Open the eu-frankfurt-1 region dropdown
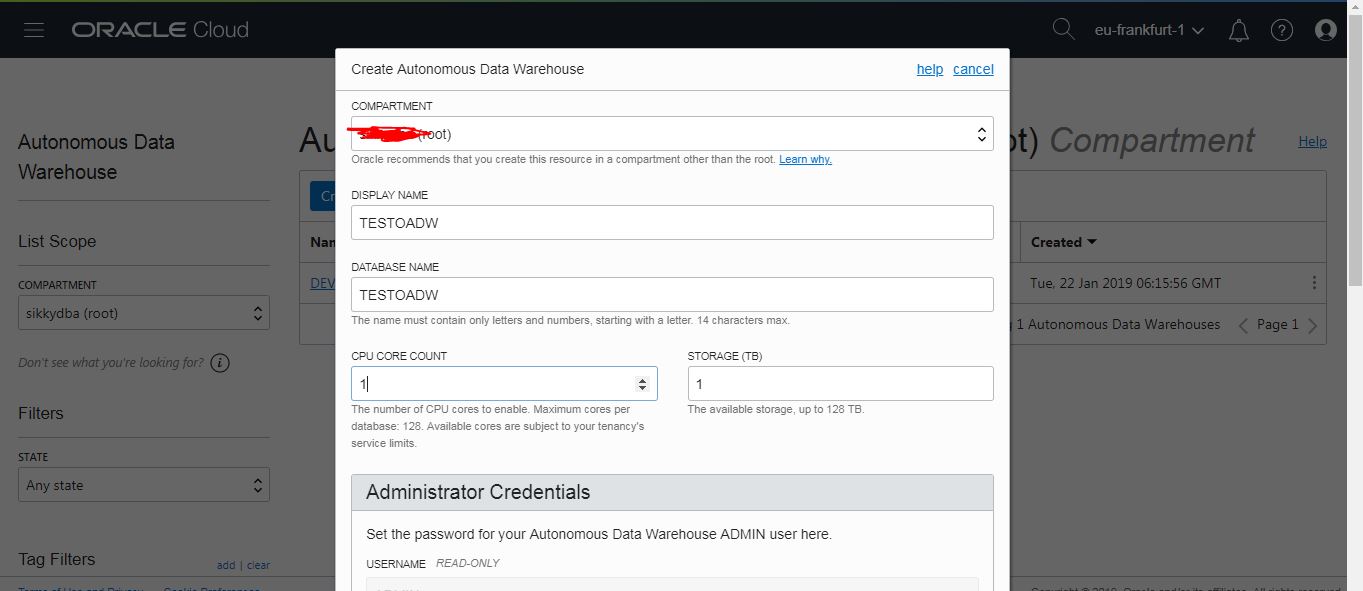This screenshot has height=591, width=1363. [1149, 30]
